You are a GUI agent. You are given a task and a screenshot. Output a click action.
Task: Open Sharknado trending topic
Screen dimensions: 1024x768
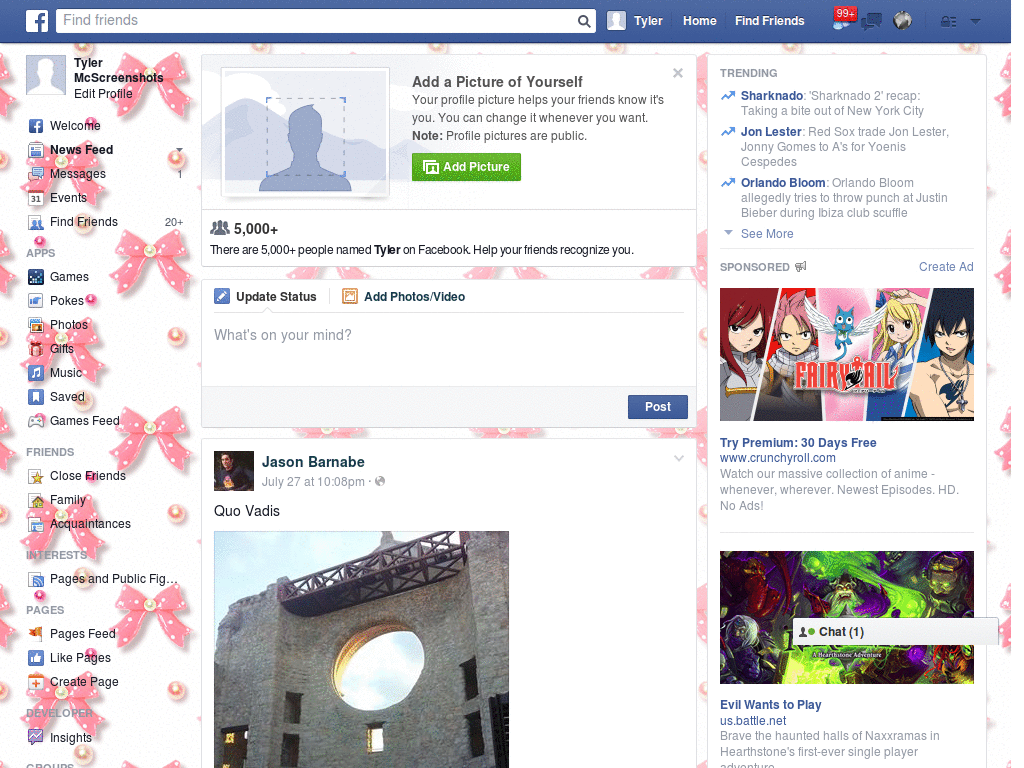771,96
